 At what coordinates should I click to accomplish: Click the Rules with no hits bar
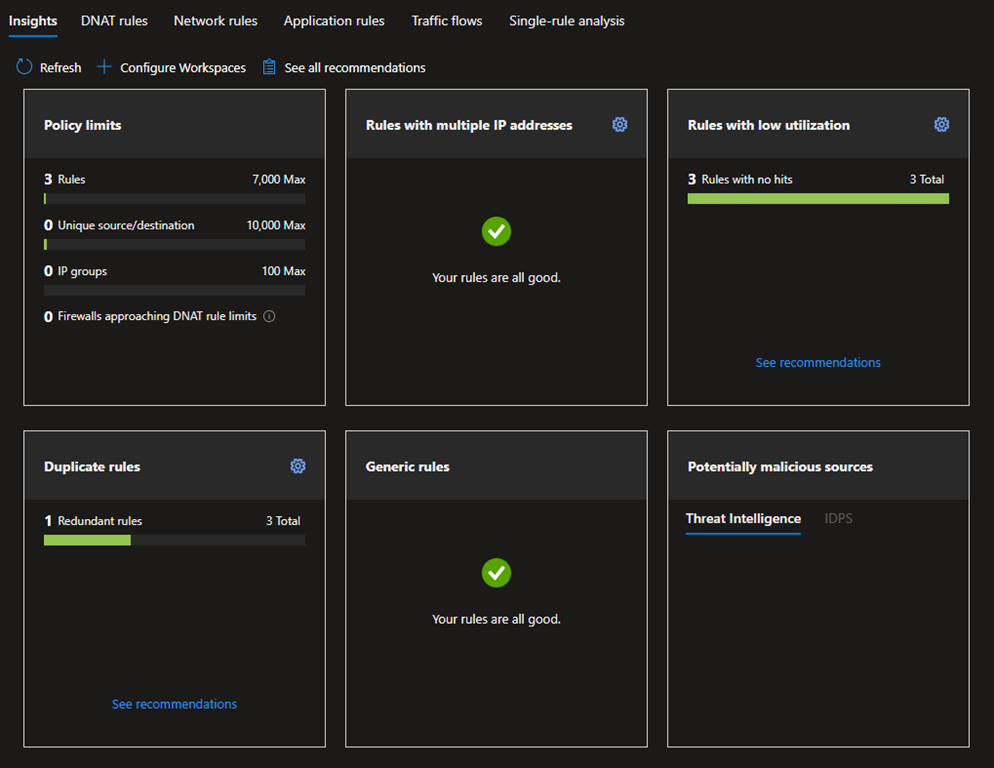click(x=818, y=199)
